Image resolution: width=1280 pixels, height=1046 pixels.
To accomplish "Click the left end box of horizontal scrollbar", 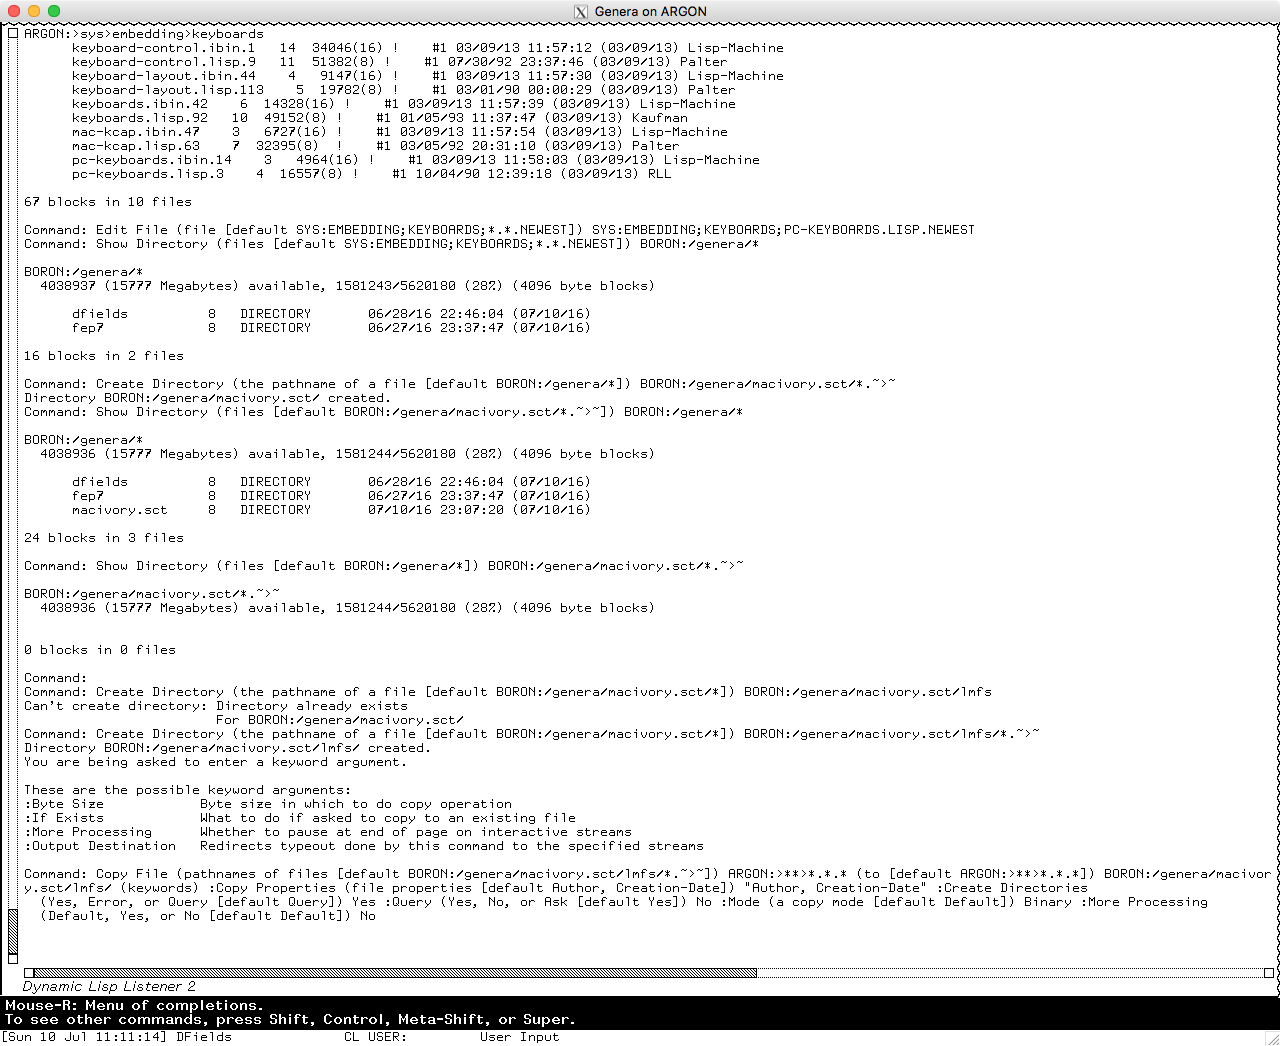I will point(29,972).
